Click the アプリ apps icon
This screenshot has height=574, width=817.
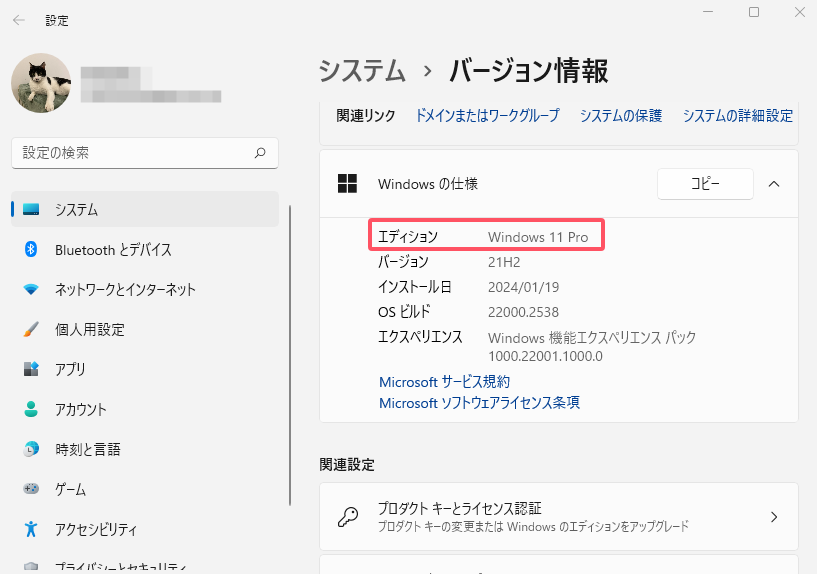[31, 369]
